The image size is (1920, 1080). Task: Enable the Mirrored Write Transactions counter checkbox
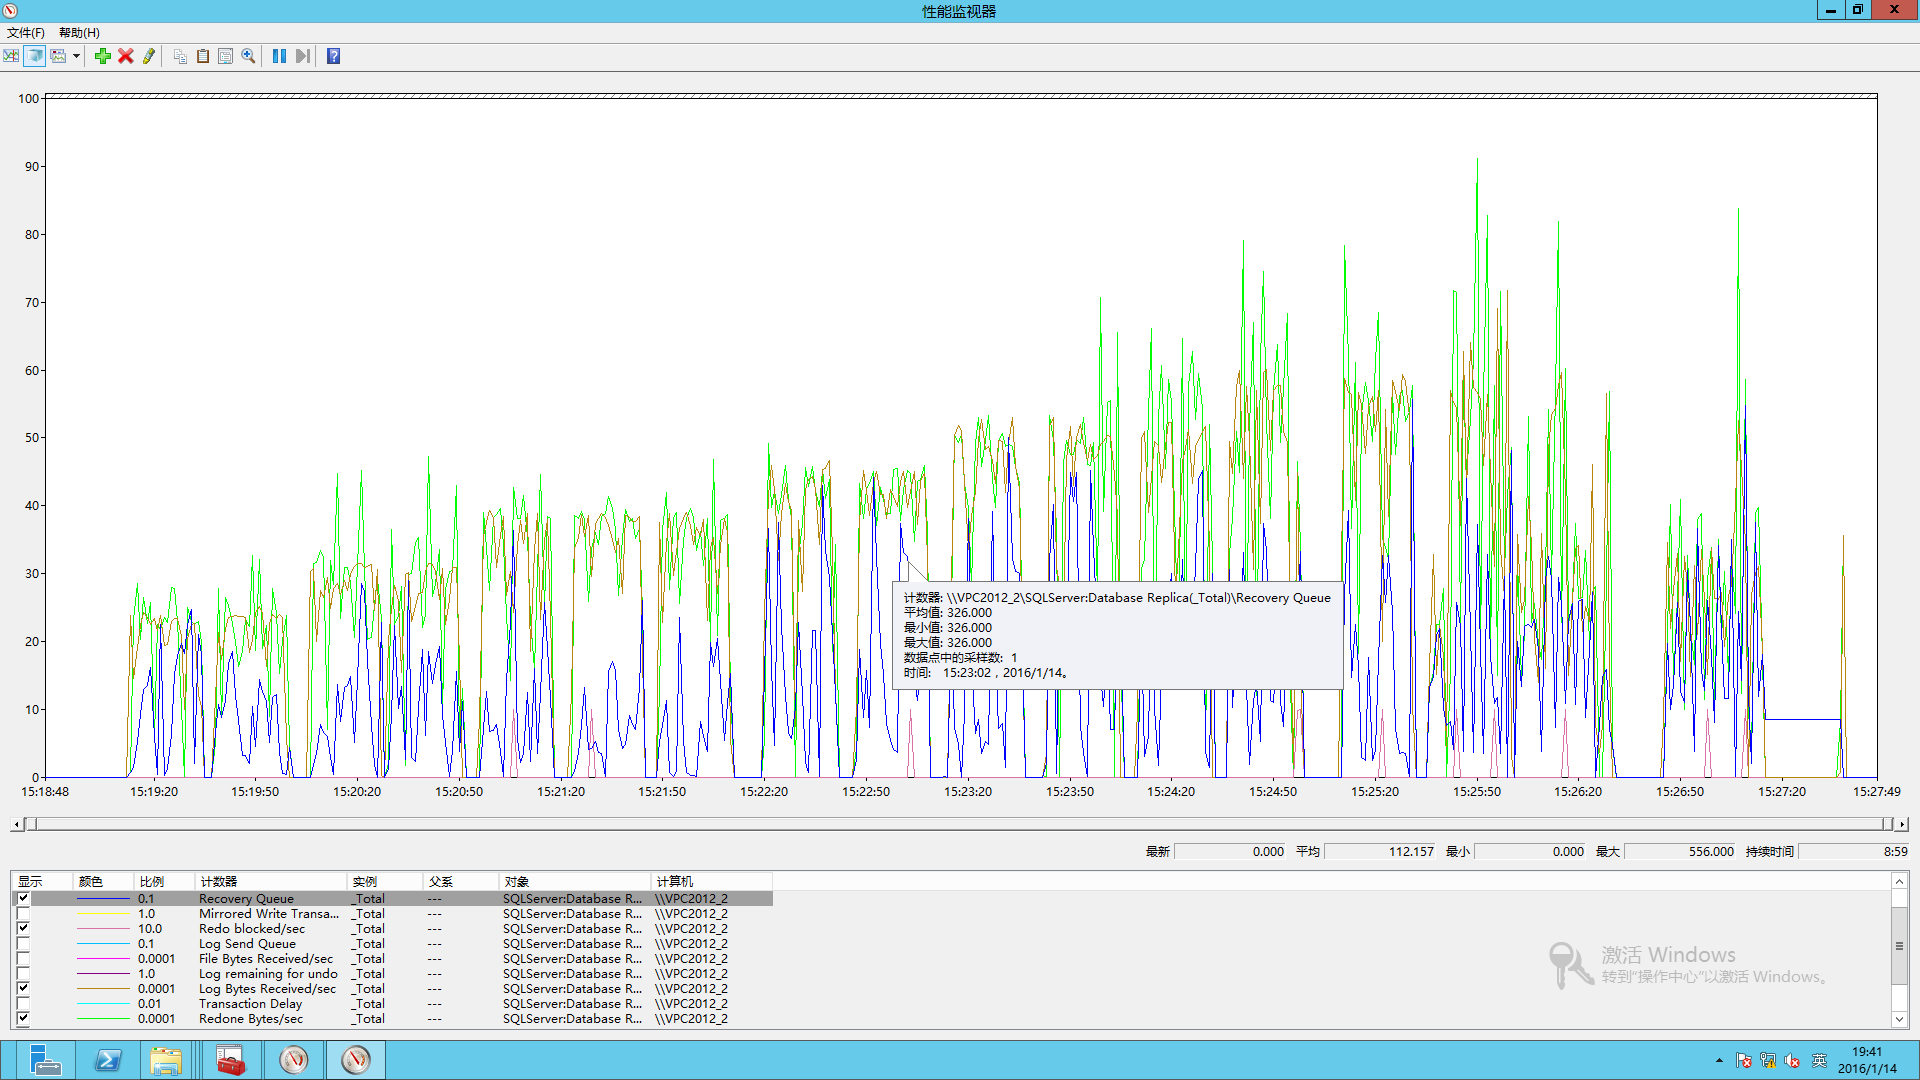point(23,913)
